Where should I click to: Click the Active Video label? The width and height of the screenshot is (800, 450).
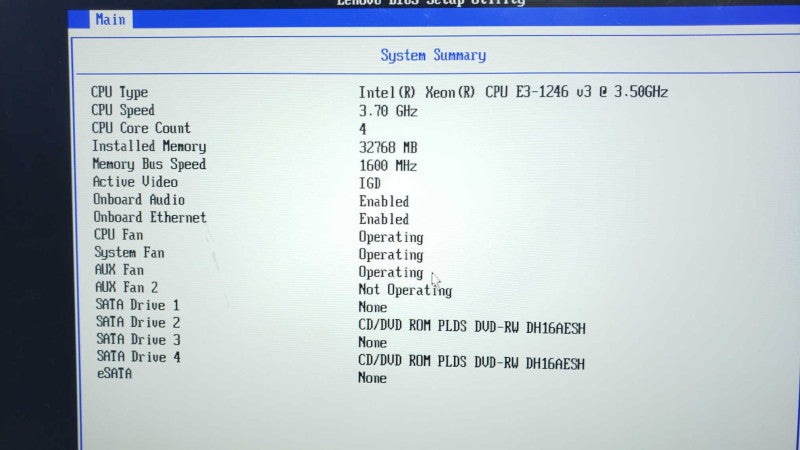pos(135,182)
